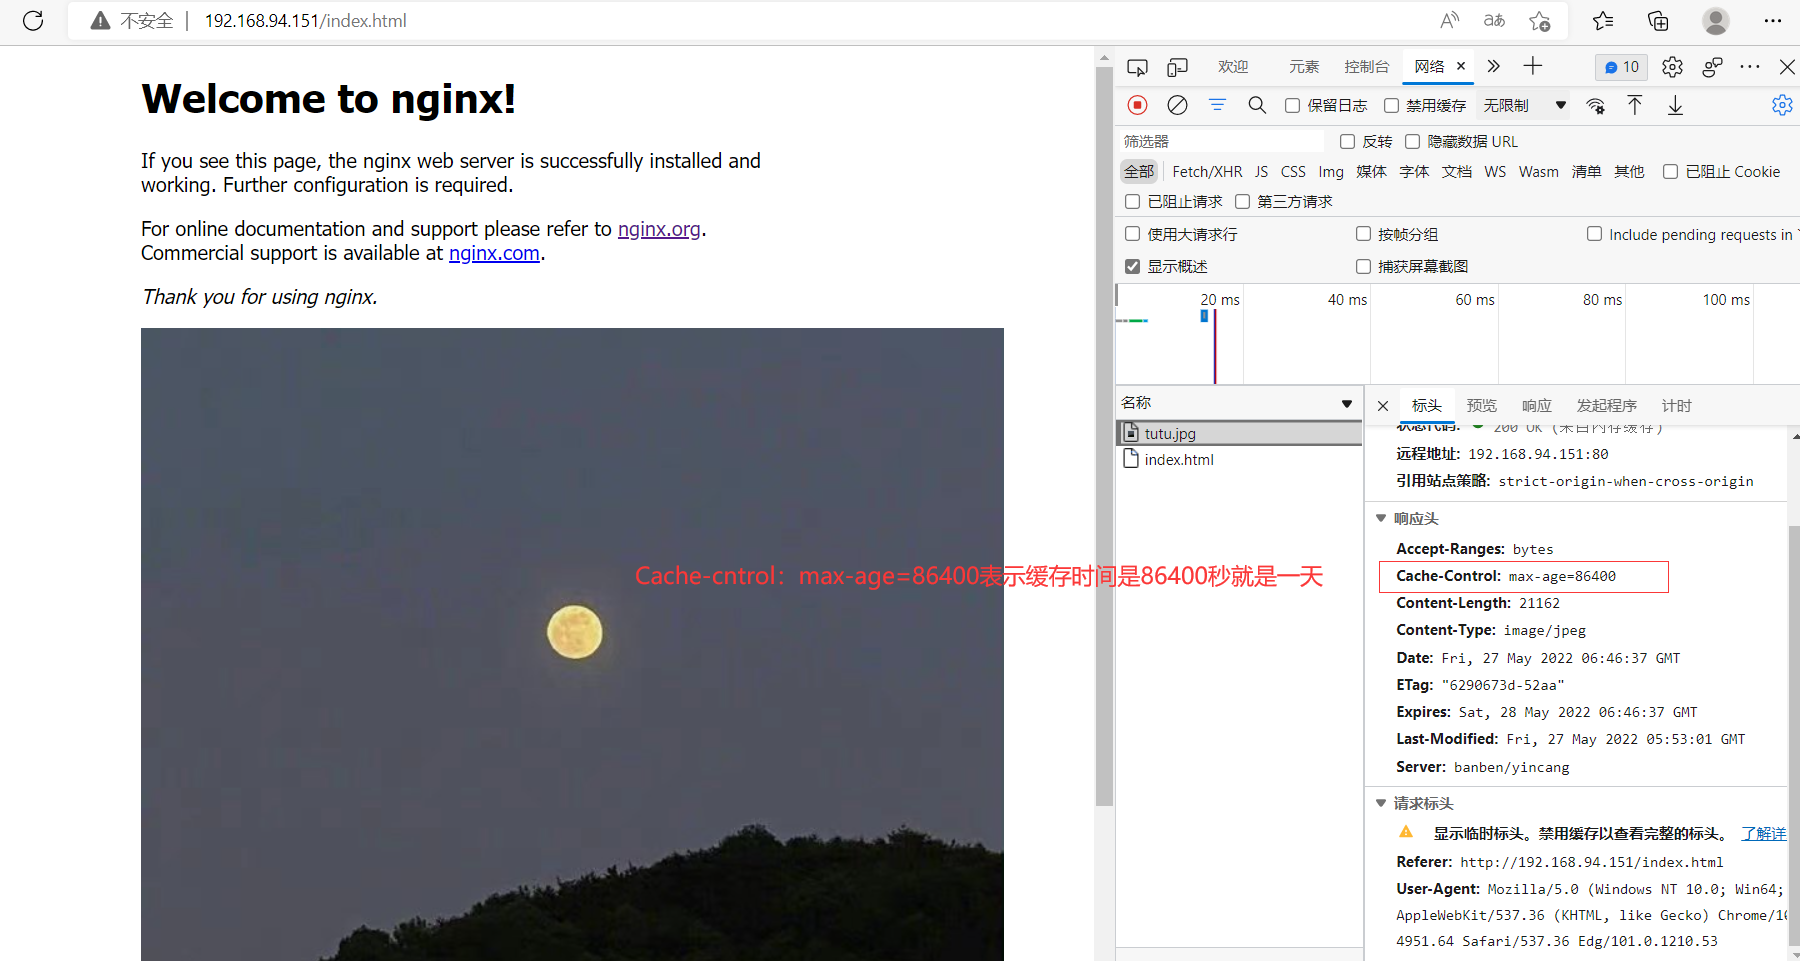The image size is (1800, 961).
Task: Clear the network log
Action: [x=1178, y=105]
